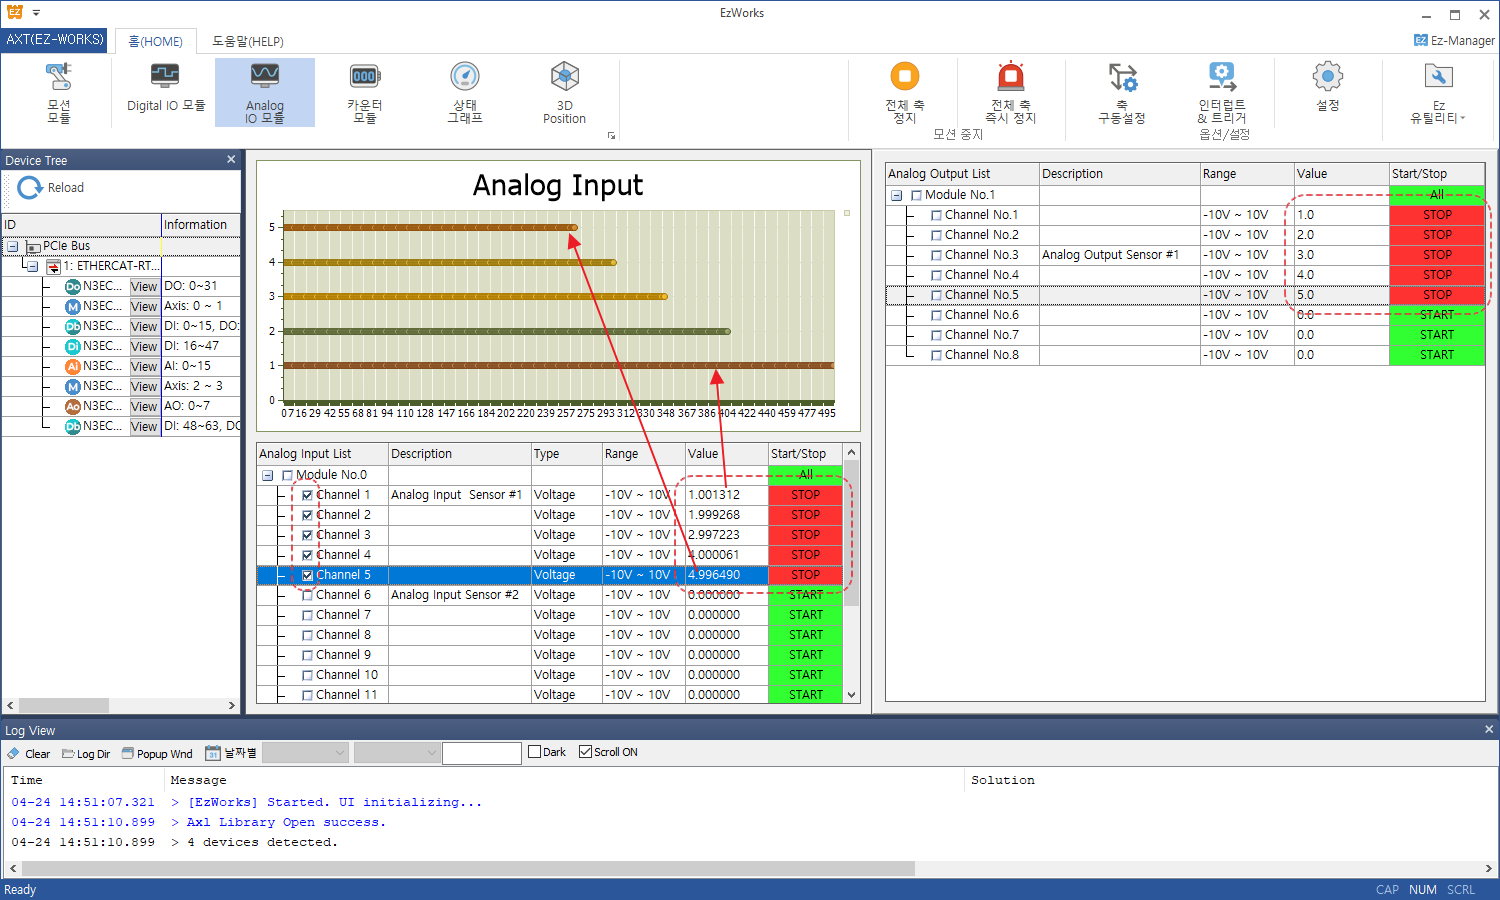Viewport: 1500px width, 900px height.
Task: Switch to the 도움말(HELP) tab
Action: 248,41
